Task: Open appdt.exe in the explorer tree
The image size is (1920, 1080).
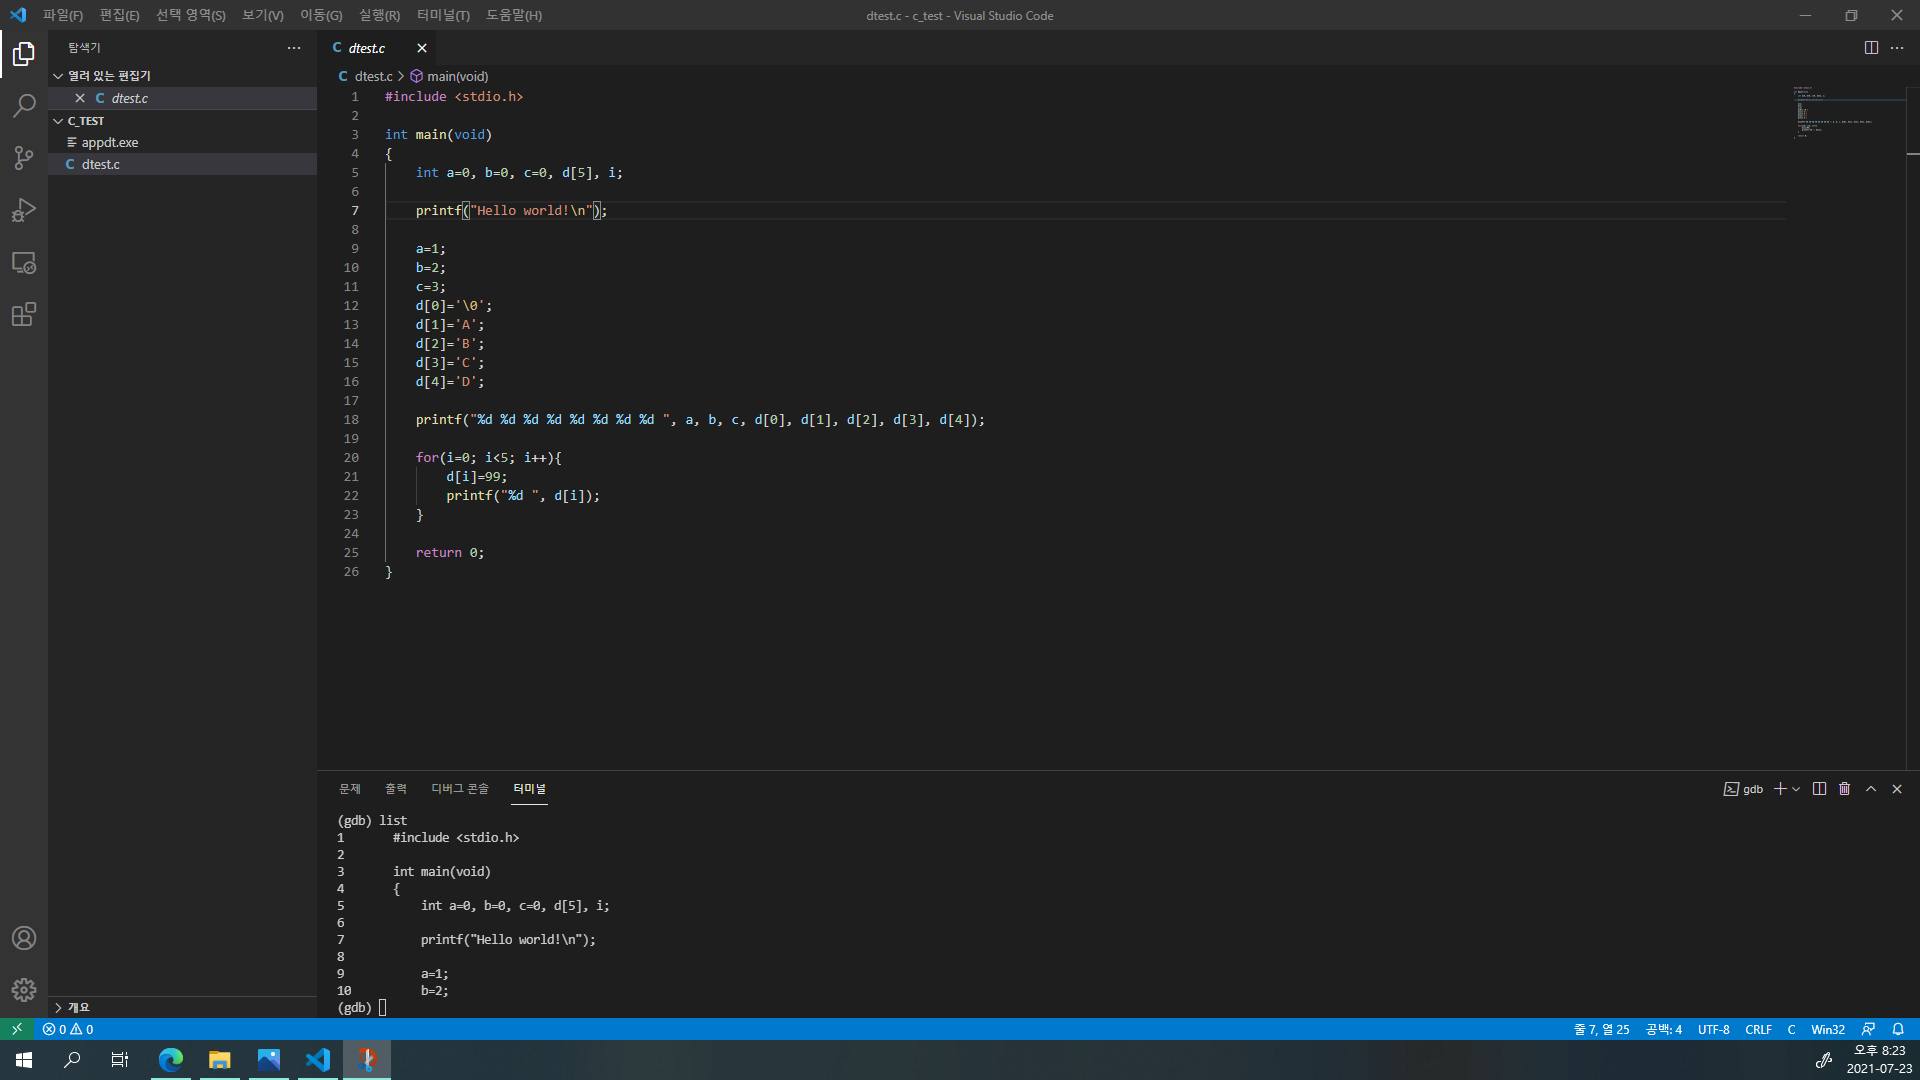Action: (x=110, y=142)
